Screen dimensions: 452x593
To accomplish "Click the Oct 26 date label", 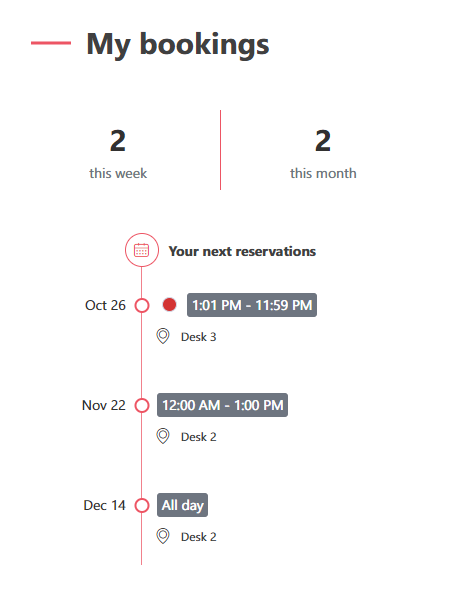I will 105,305.
